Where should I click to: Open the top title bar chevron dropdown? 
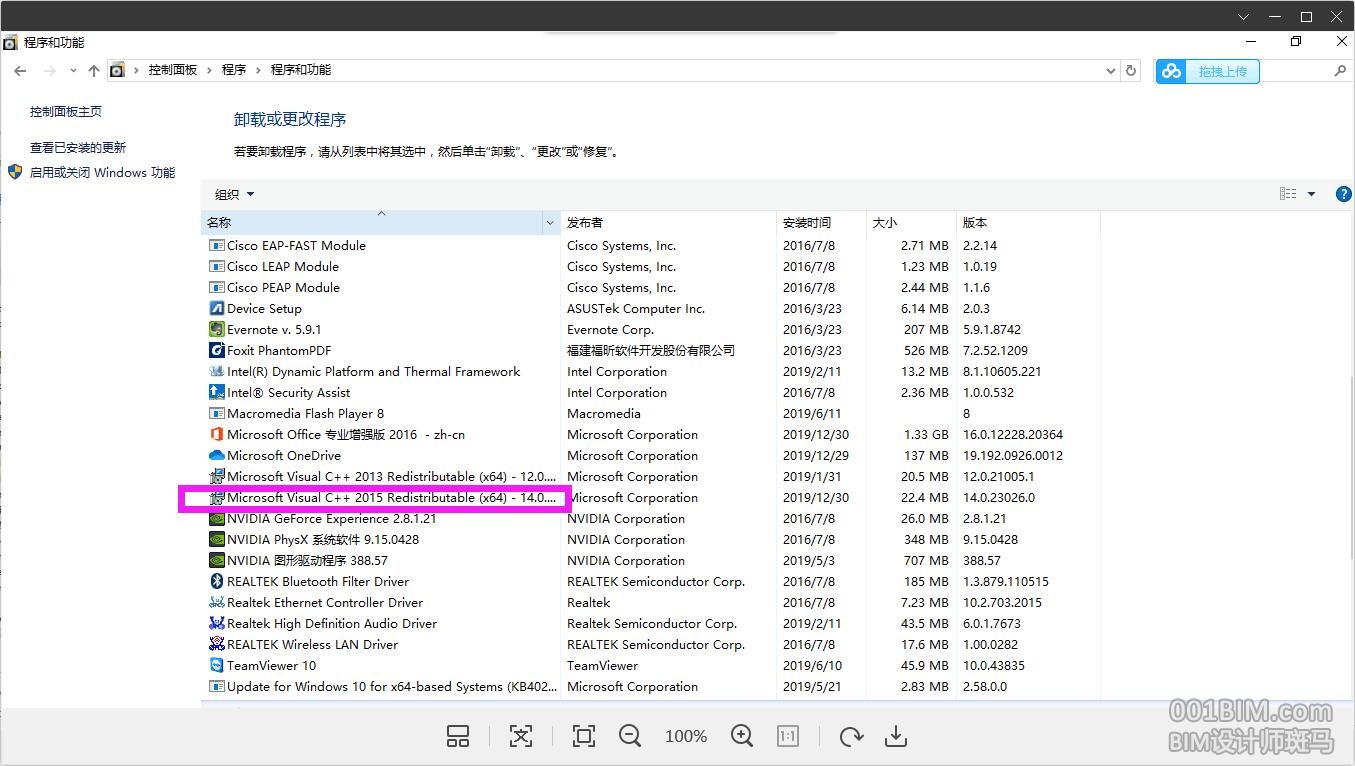pyautogui.click(x=1244, y=17)
